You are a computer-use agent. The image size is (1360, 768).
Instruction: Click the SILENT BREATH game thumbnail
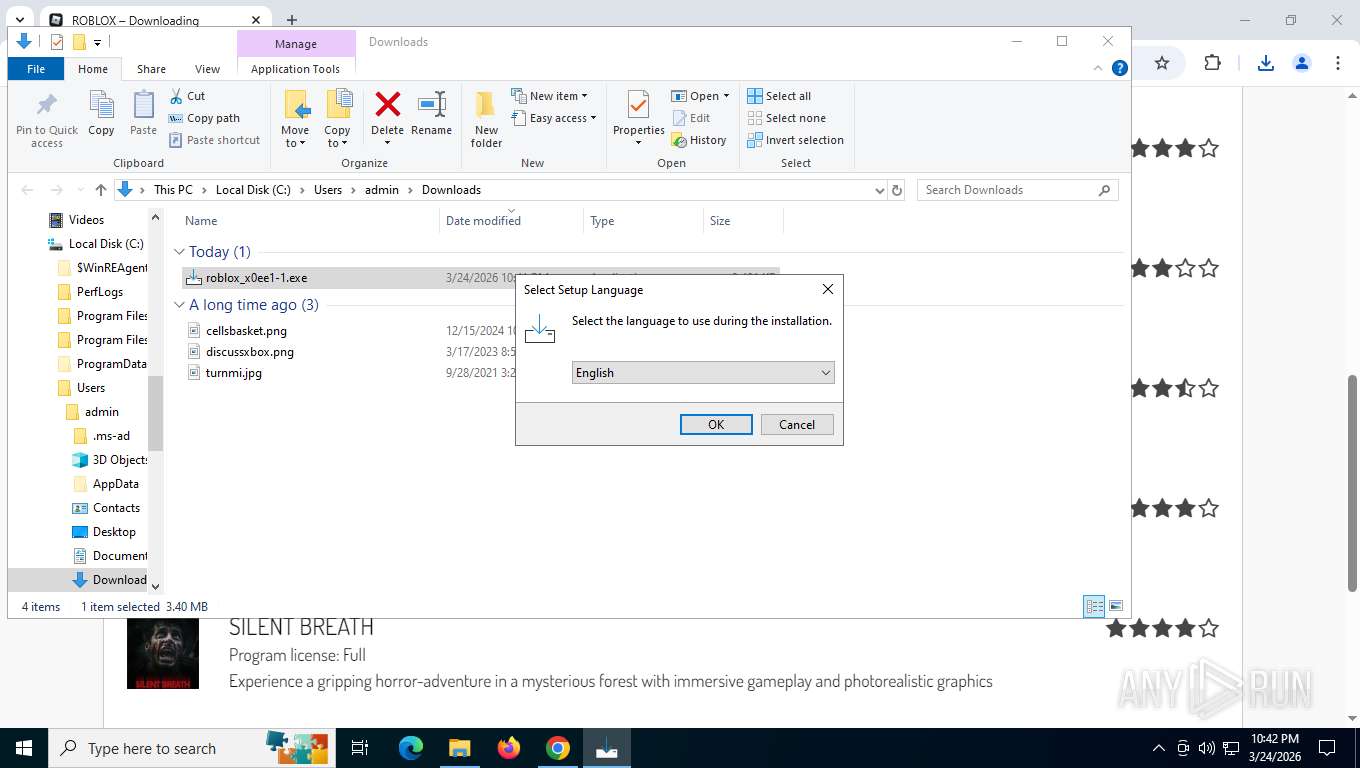pyautogui.click(x=163, y=654)
